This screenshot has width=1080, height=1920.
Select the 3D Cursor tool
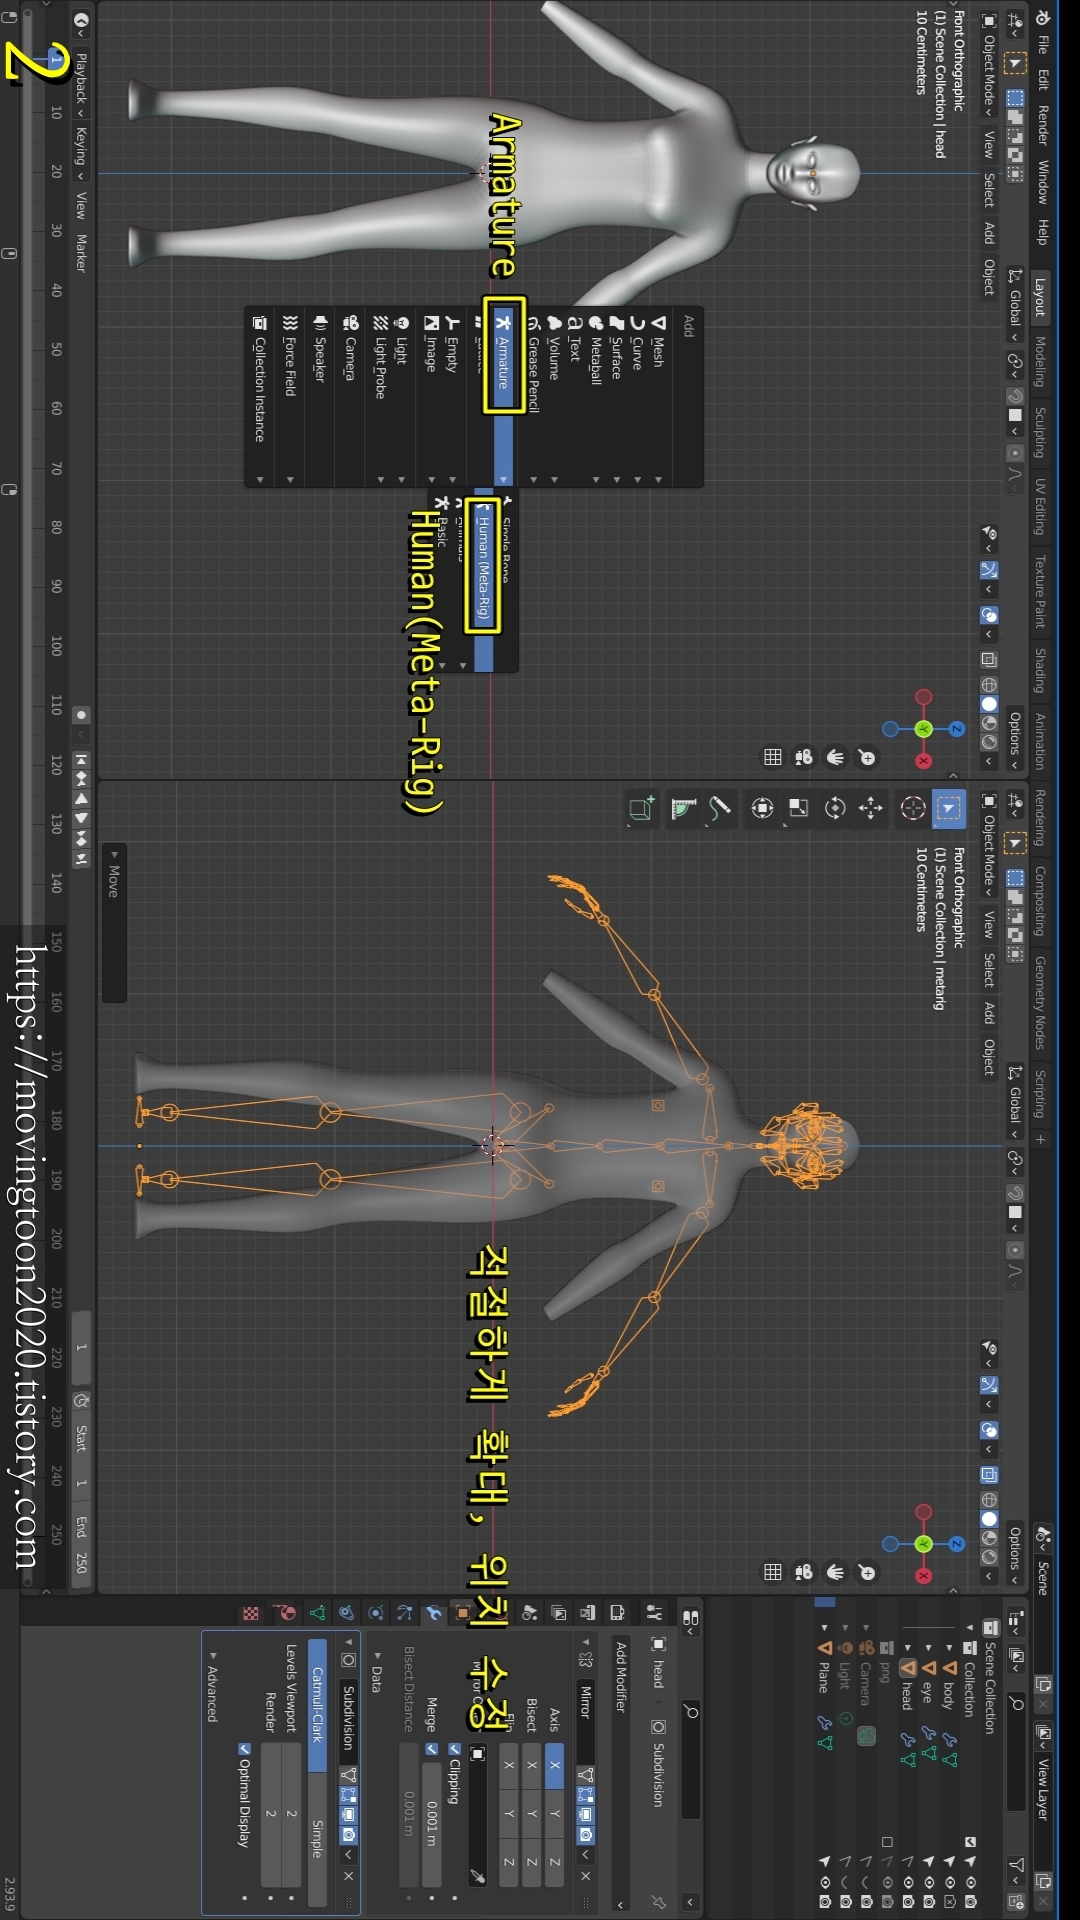pos(912,808)
